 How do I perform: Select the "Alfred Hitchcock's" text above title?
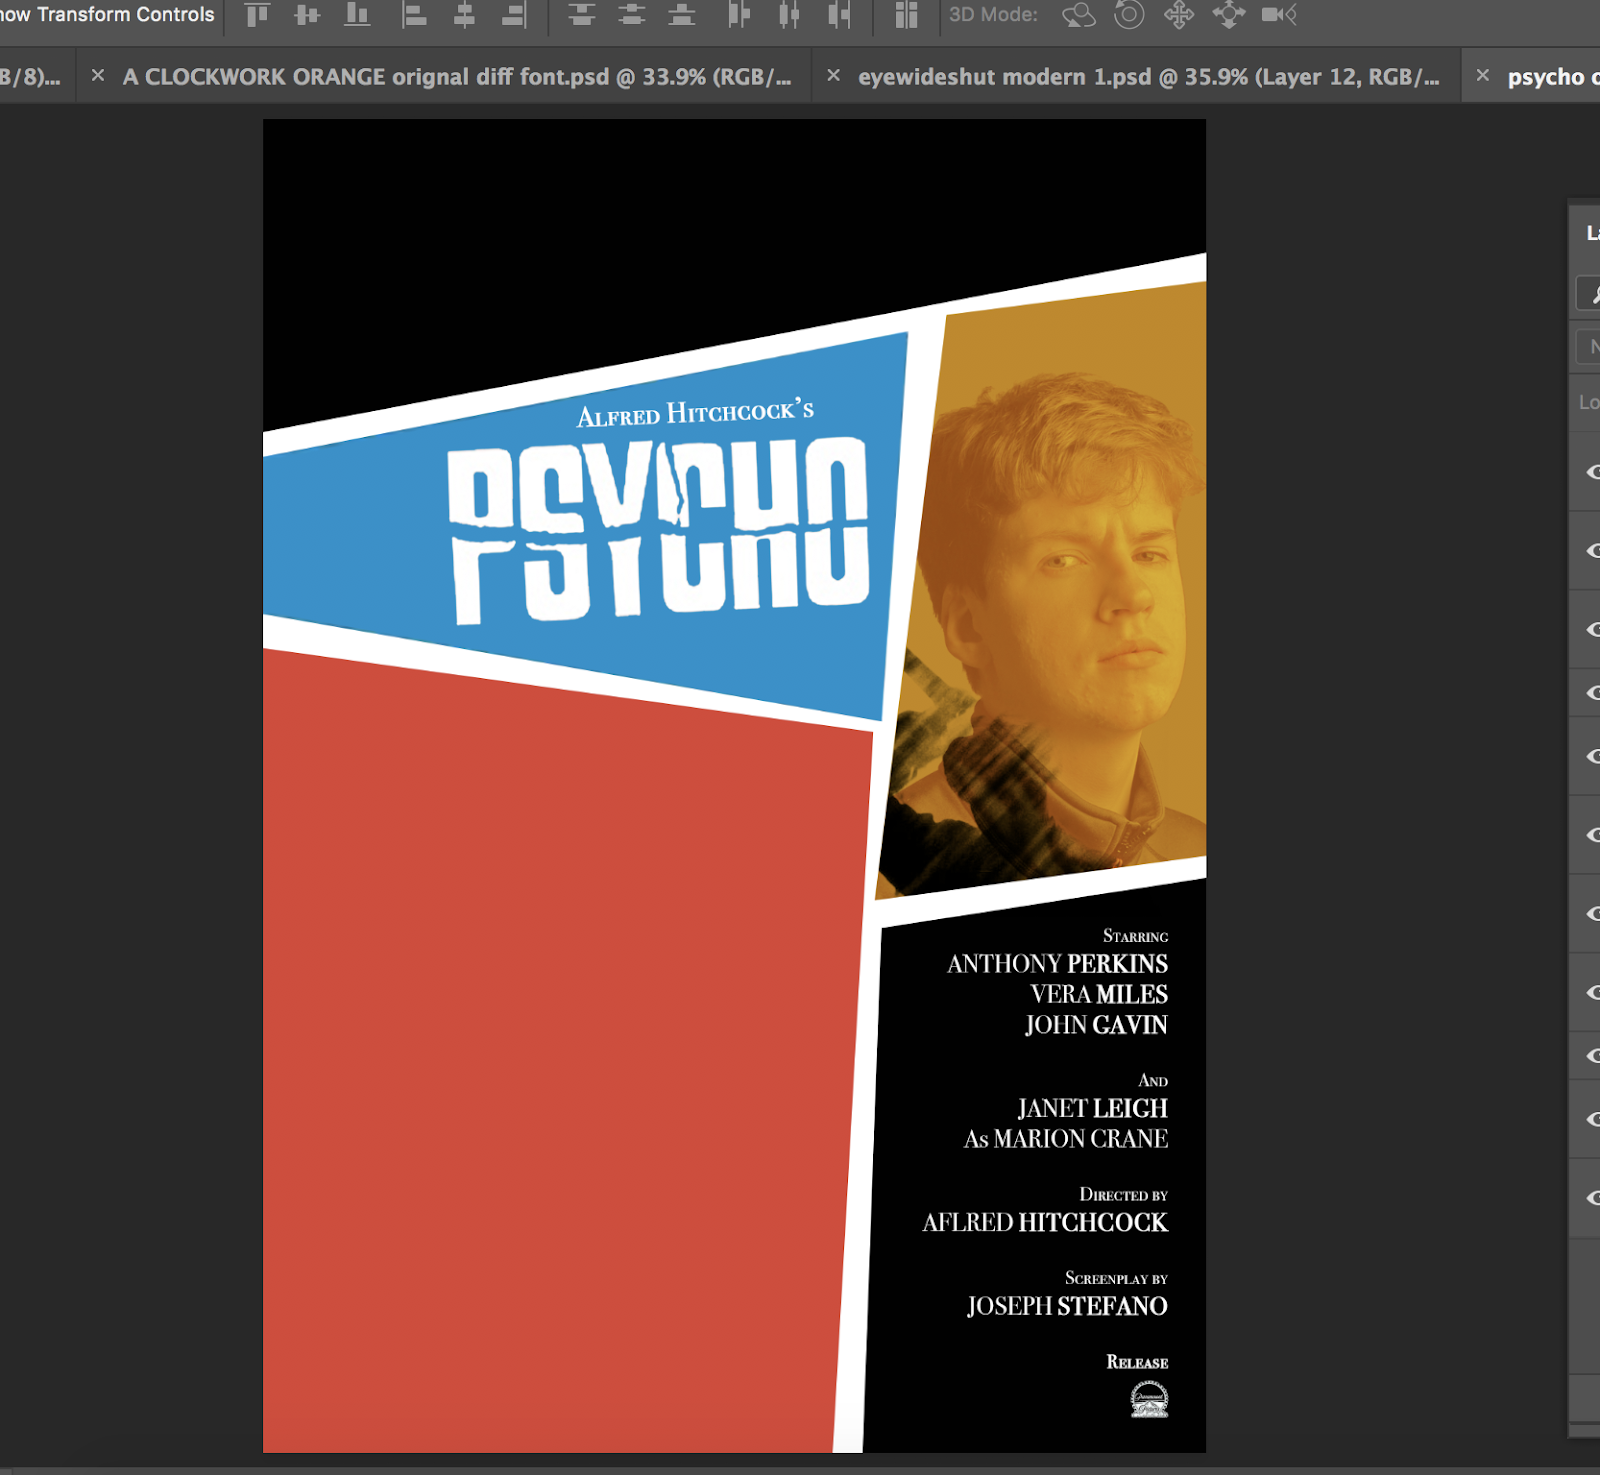coord(695,412)
